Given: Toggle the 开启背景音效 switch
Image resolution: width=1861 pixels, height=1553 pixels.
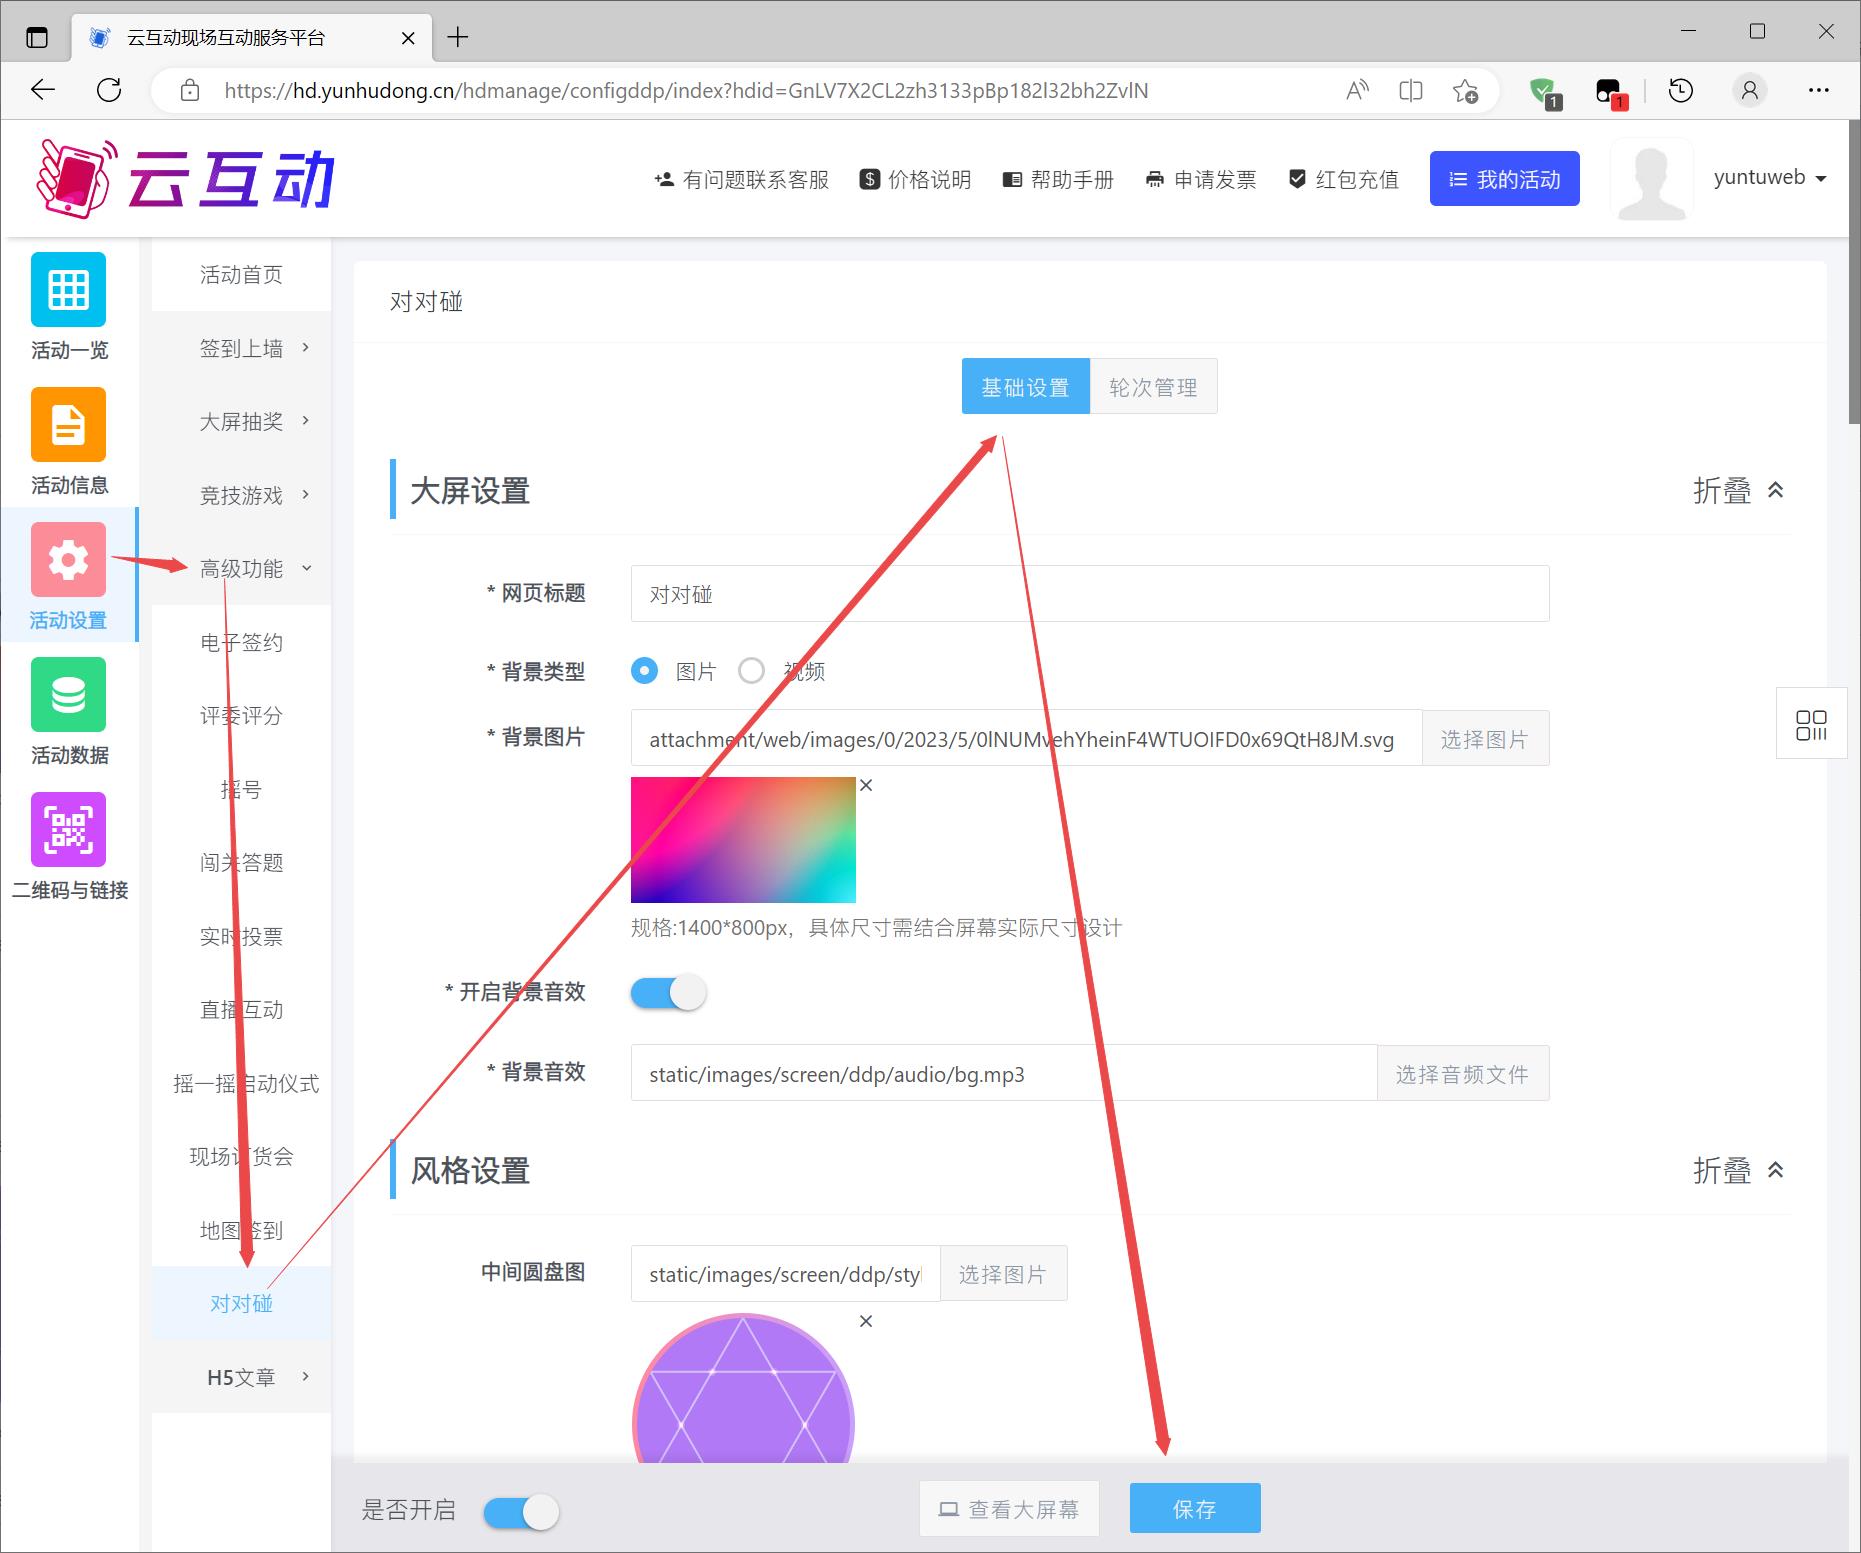Looking at the screenshot, I should (668, 993).
